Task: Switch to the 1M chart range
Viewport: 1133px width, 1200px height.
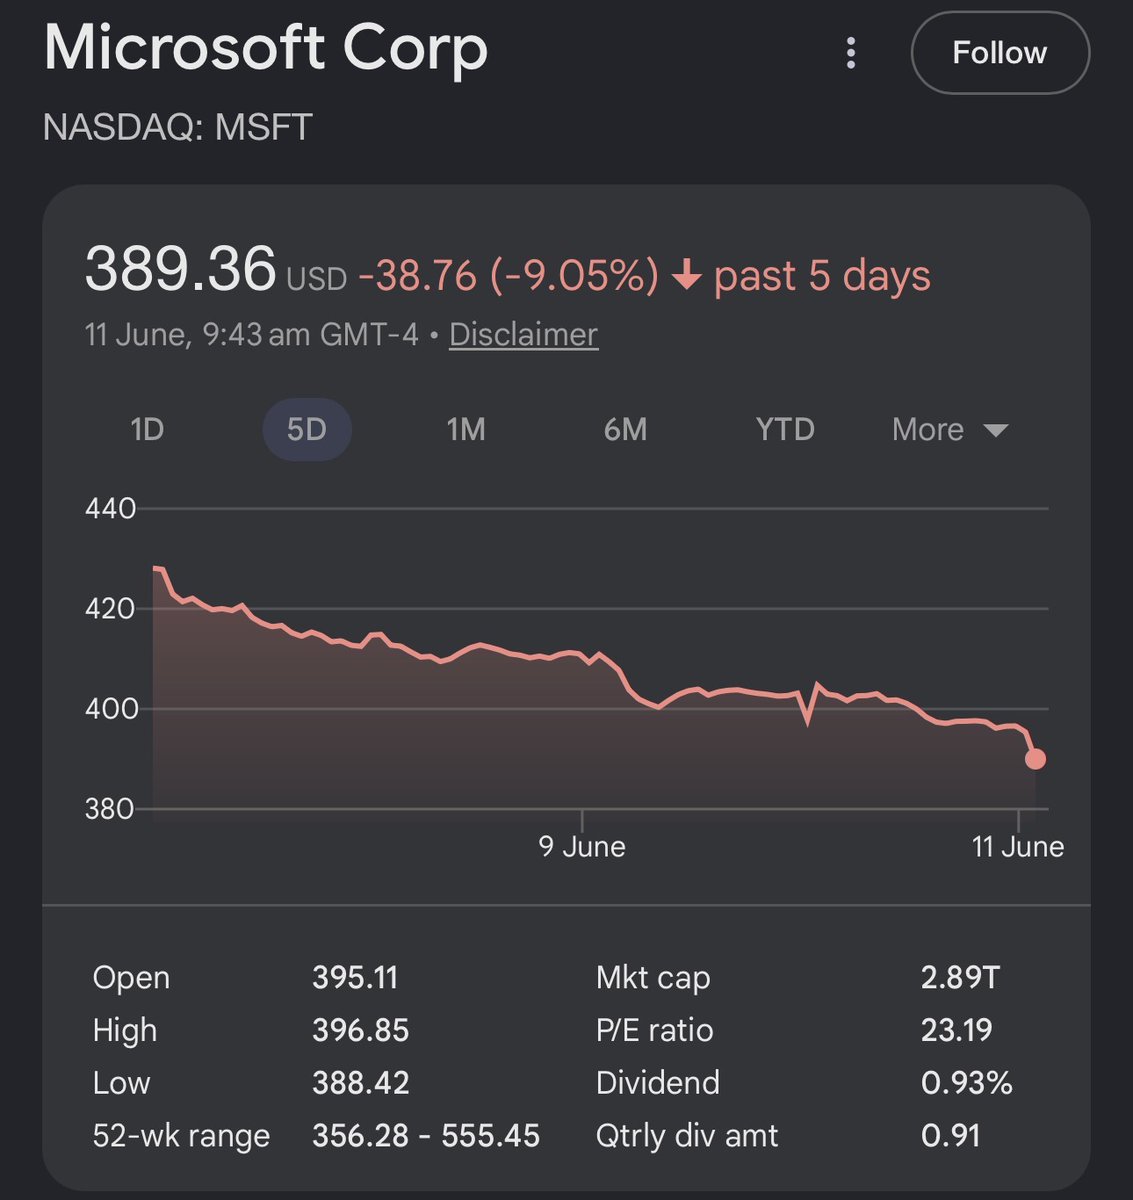Action: point(466,430)
